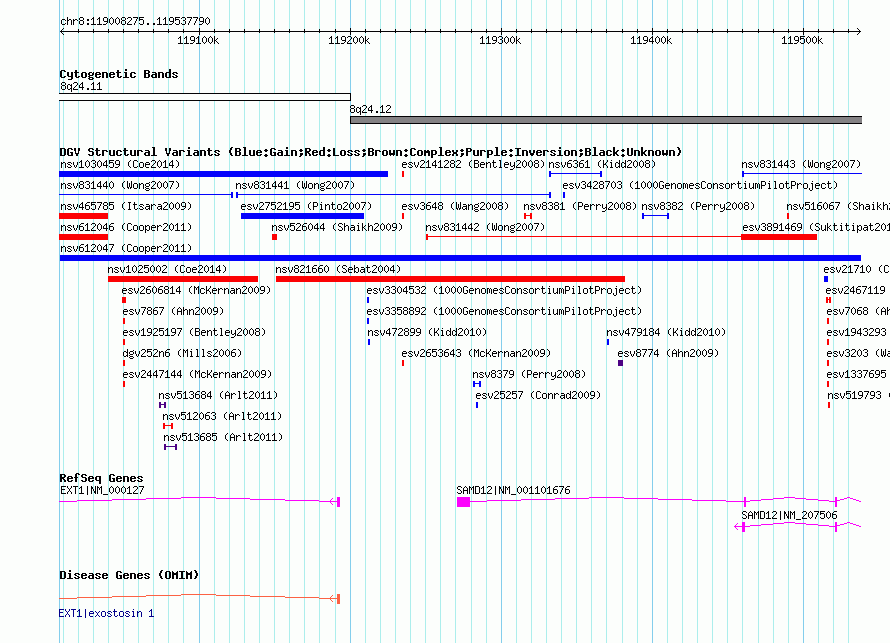Click nsv472899 (Kidd2010) variant label
The width and height of the screenshot is (890, 643).
[427, 332]
